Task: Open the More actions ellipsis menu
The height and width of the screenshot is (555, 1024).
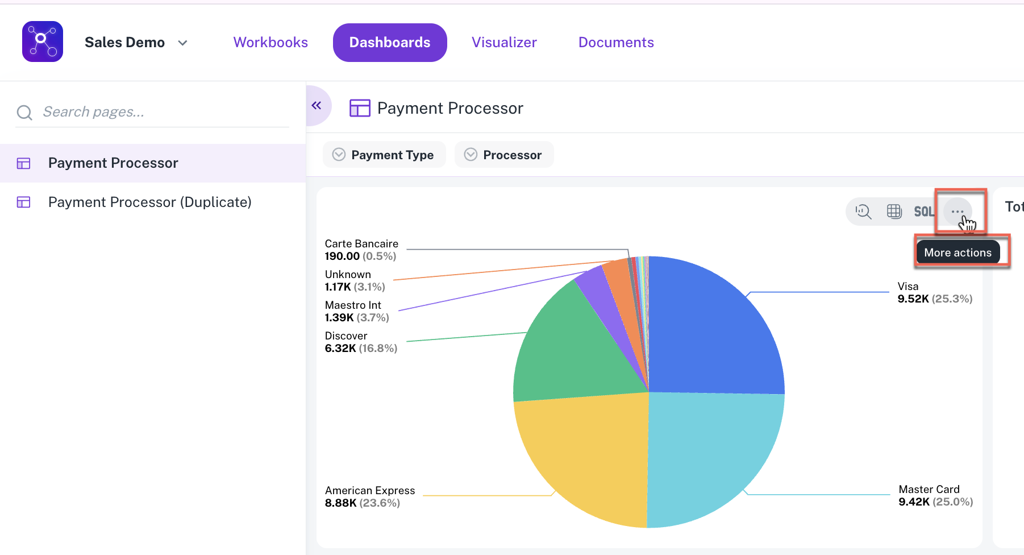Action: [958, 212]
